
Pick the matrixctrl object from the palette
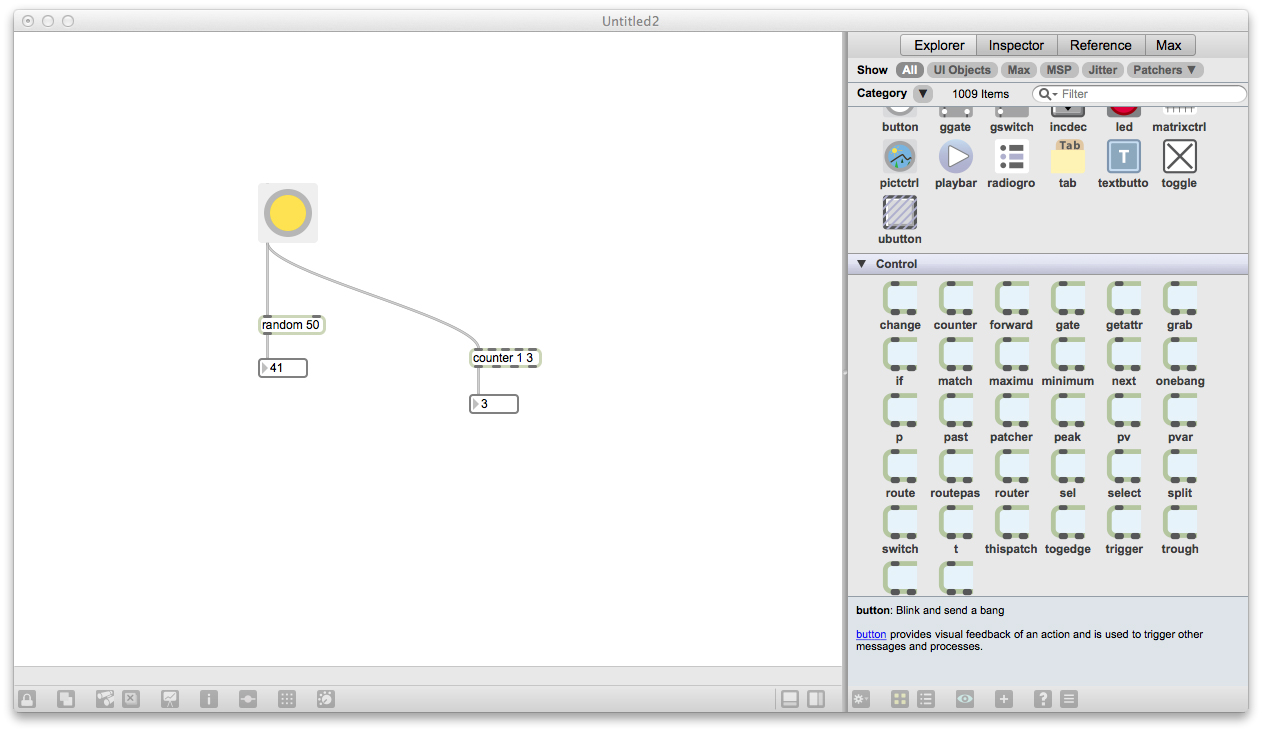pyautogui.click(x=1178, y=110)
